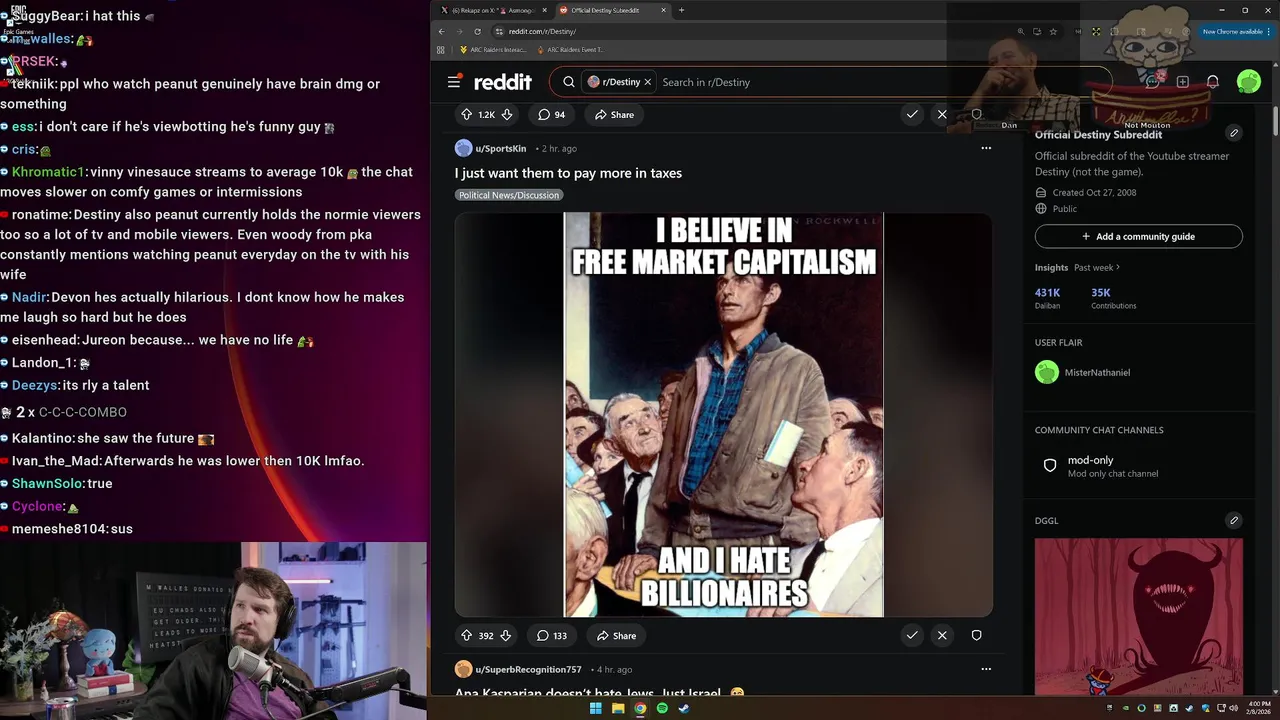Open the DGGL red monster image
Viewport: 1280px width, 720px height.
1139,616
